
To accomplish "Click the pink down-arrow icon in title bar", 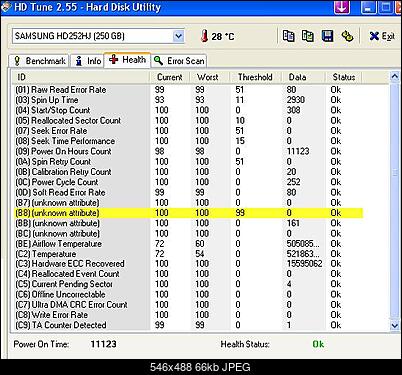I will [x=342, y=7].
